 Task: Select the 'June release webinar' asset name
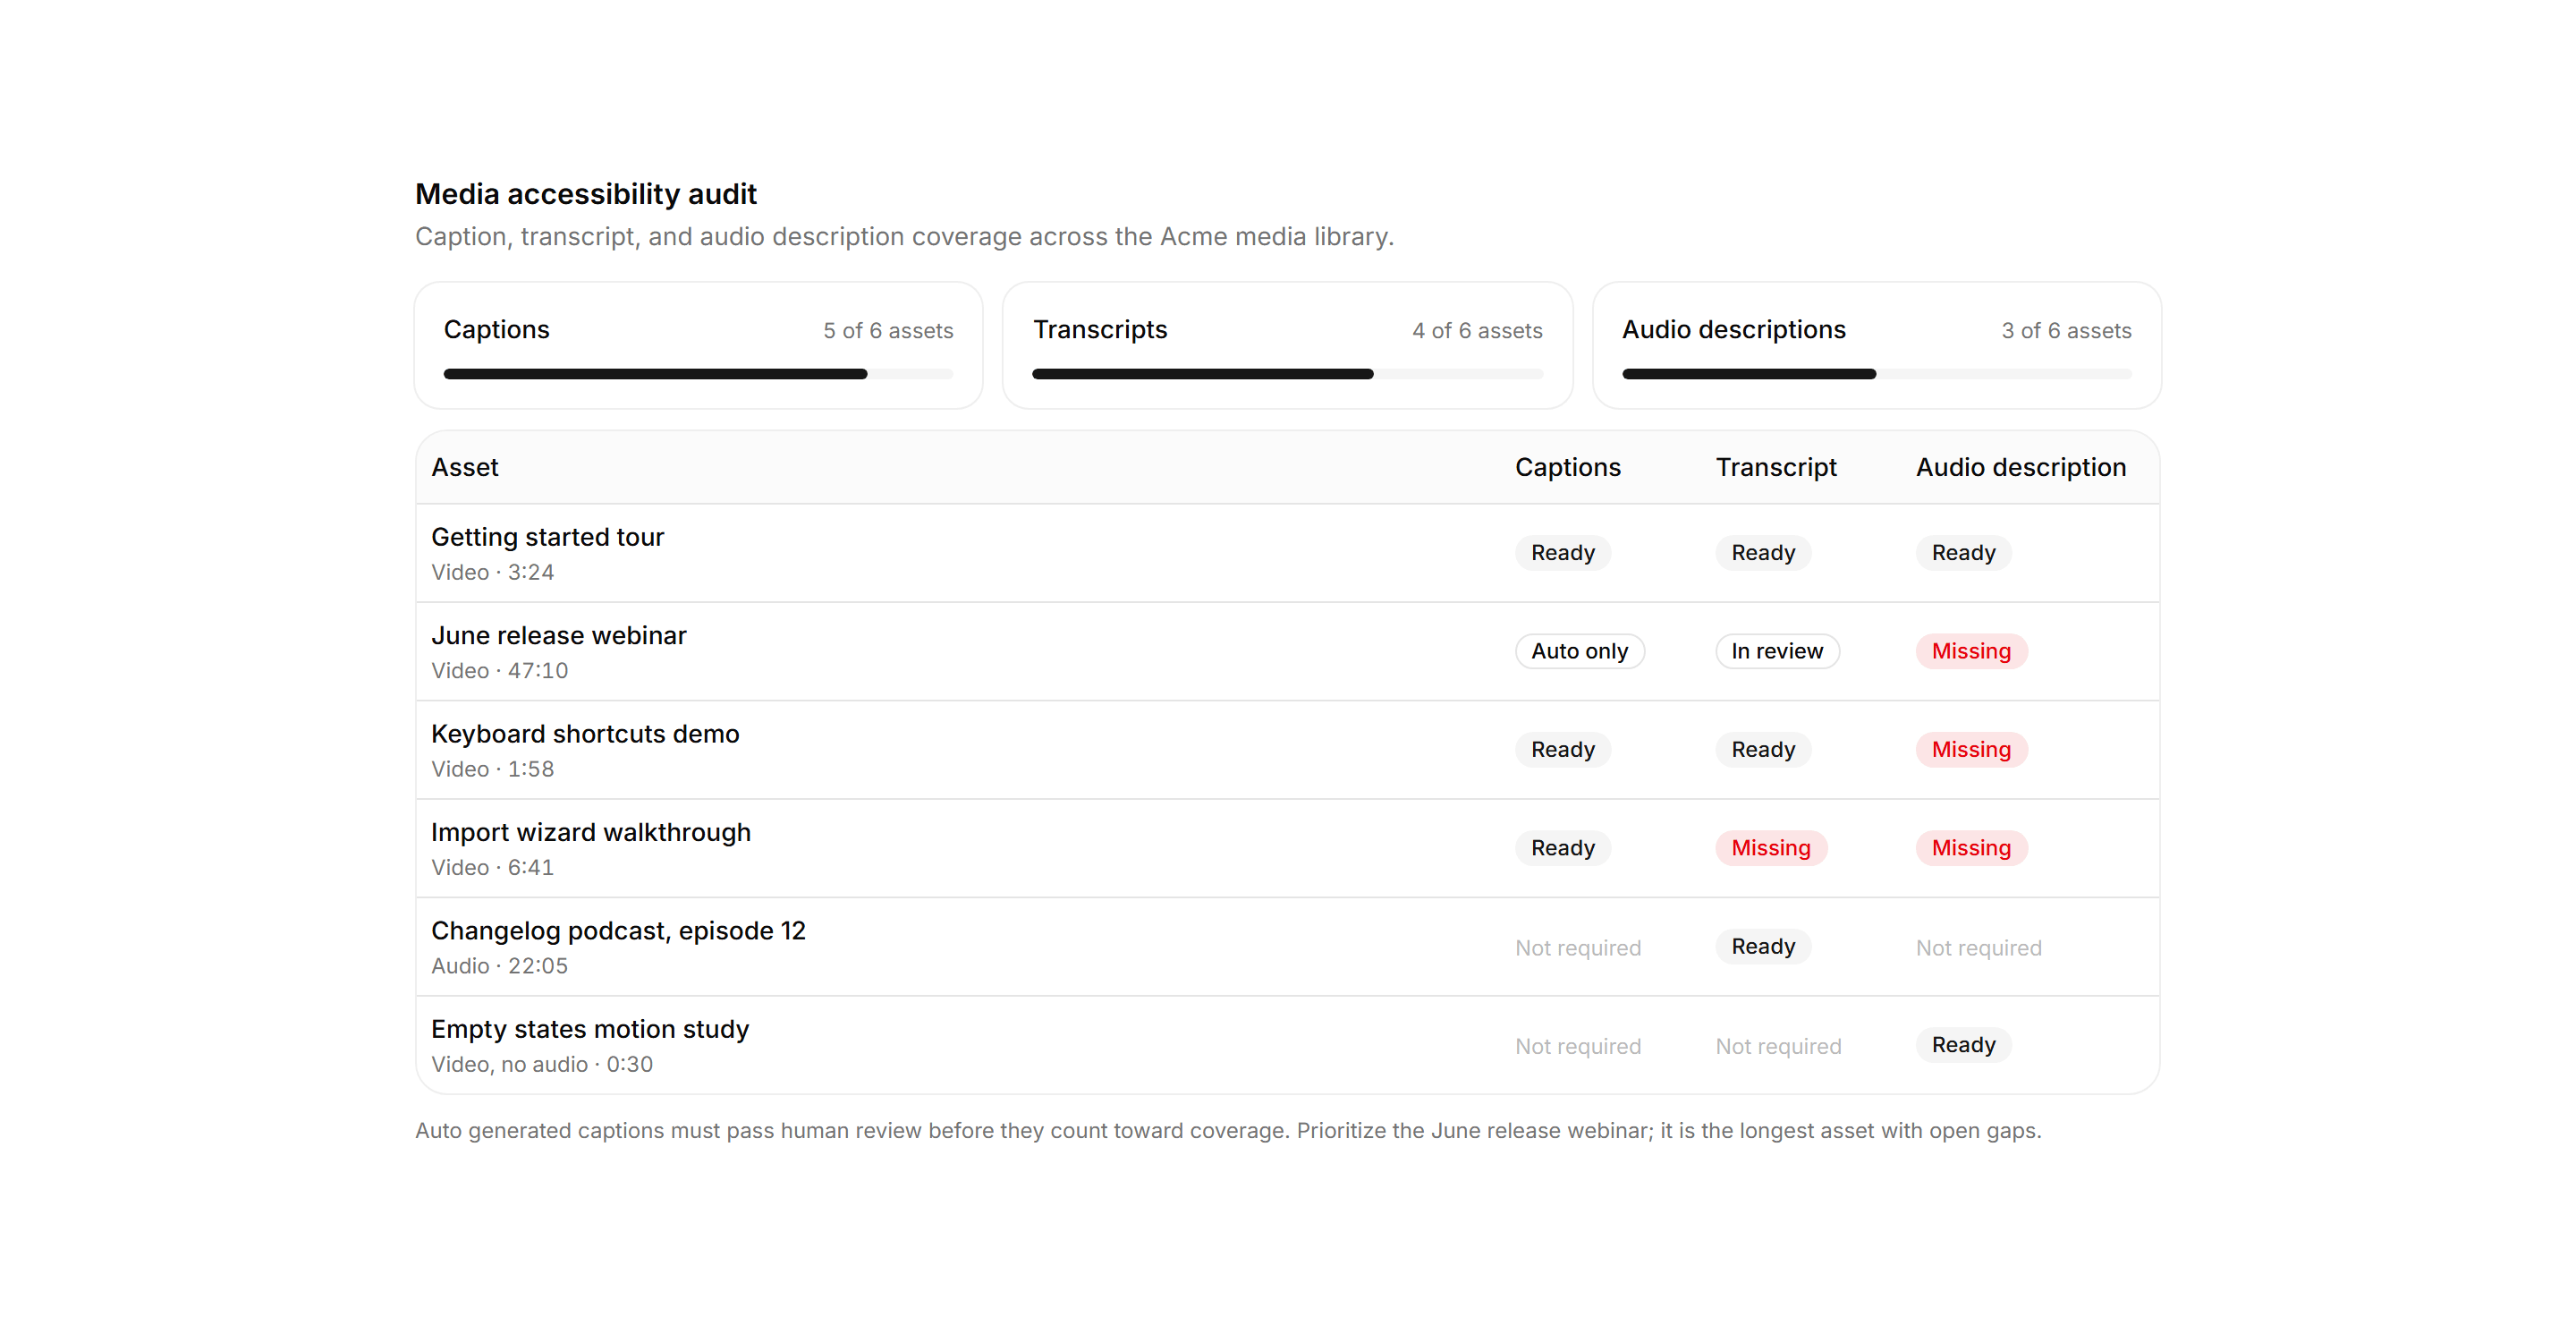click(x=559, y=636)
